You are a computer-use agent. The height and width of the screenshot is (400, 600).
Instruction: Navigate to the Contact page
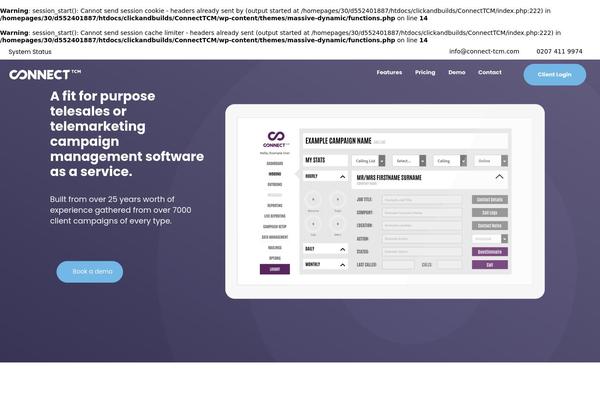pos(489,72)
